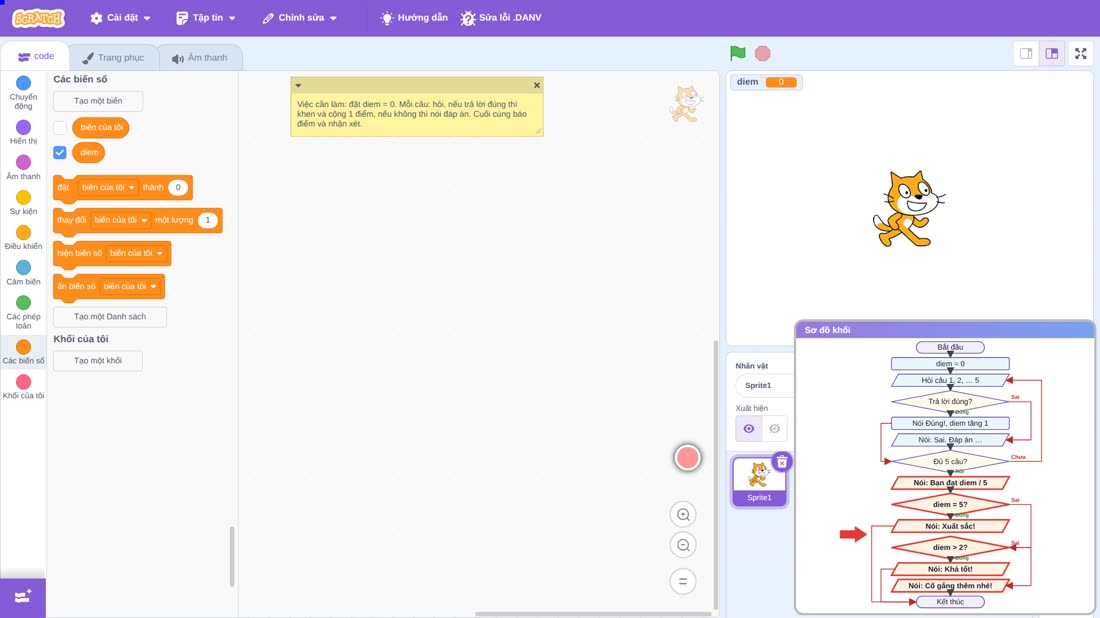Open the Cài đặt dropdown menu
The height and width of the screenshot is (618, 1100).
pos(120,18)
